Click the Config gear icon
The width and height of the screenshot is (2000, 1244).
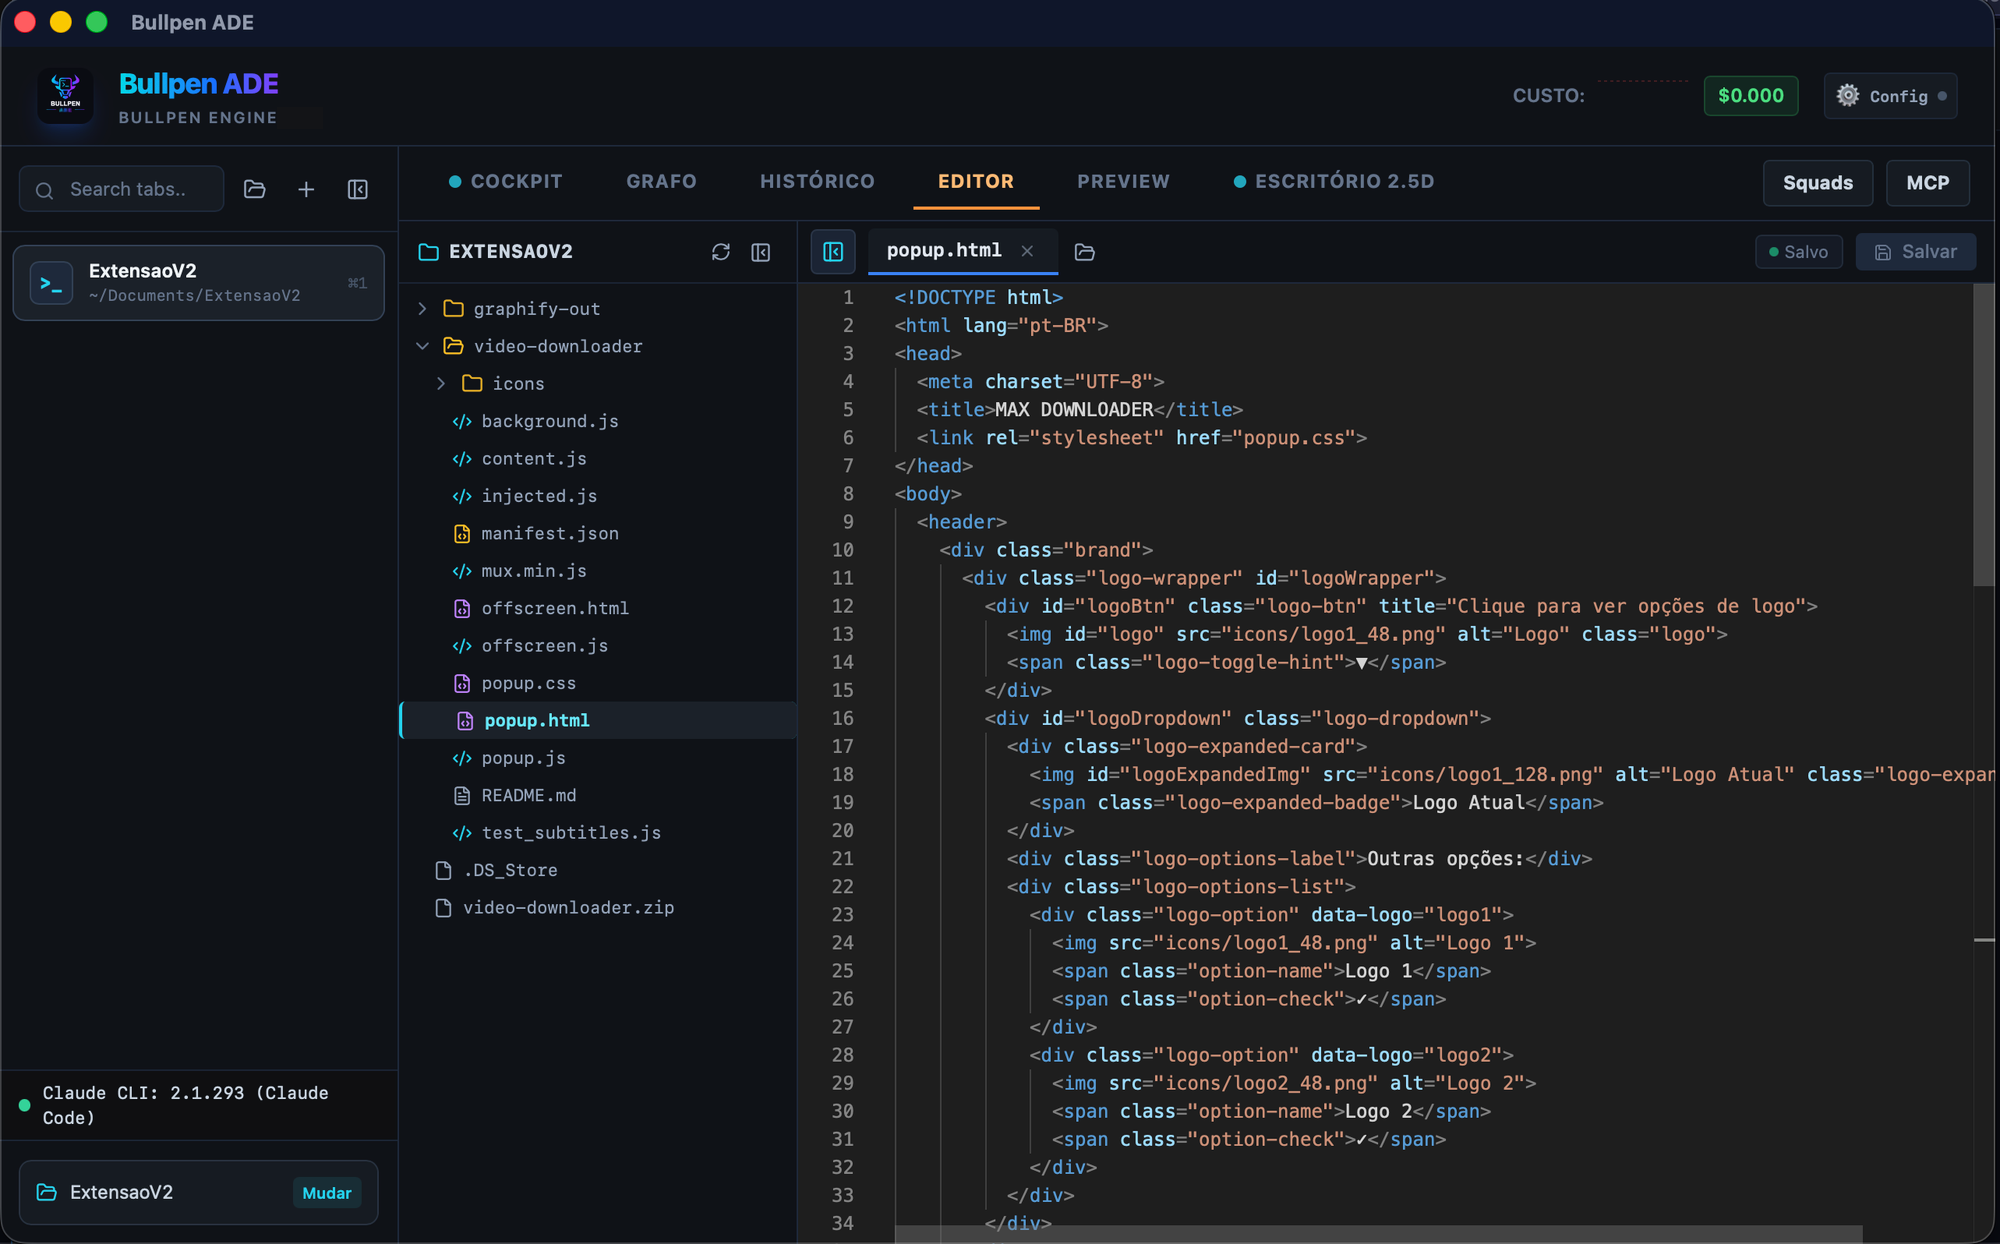[x=1848, y=95]
